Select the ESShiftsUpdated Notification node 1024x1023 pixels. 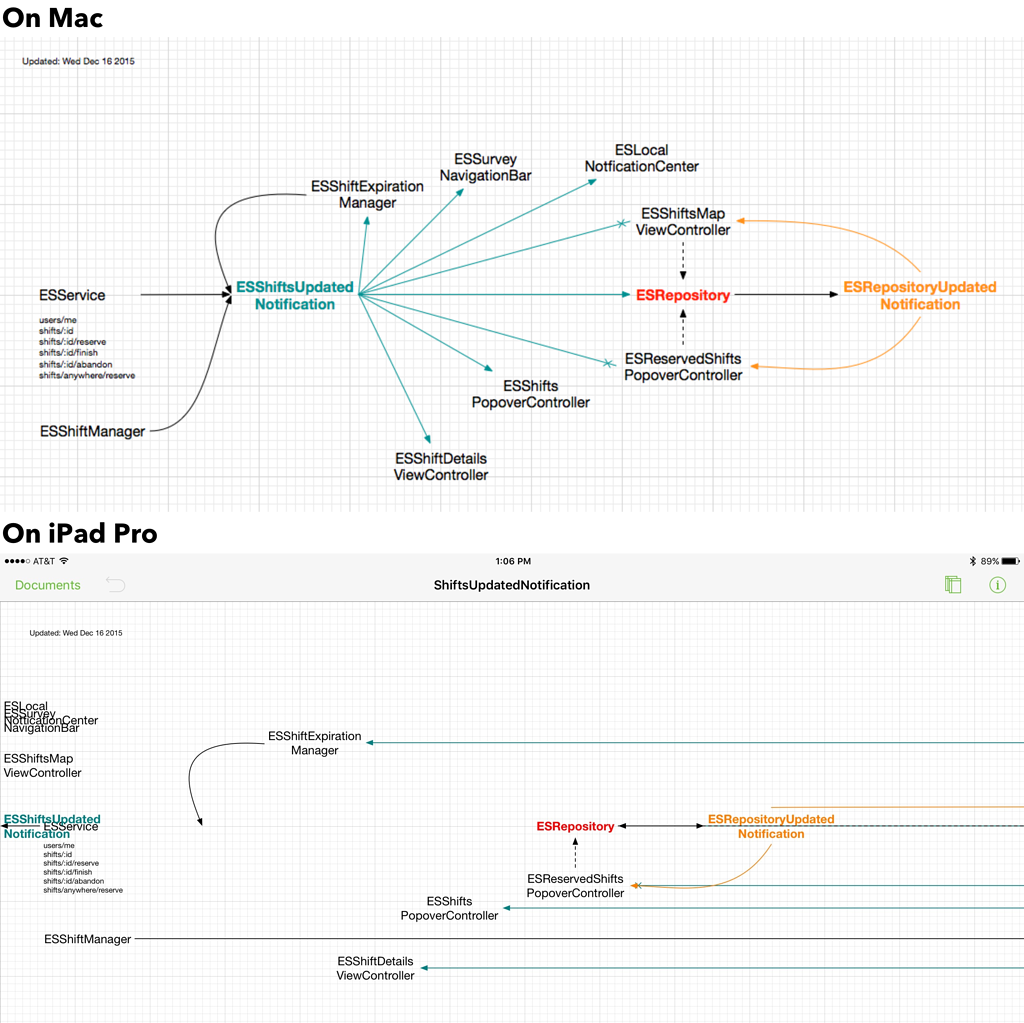(x=294, y=295)
